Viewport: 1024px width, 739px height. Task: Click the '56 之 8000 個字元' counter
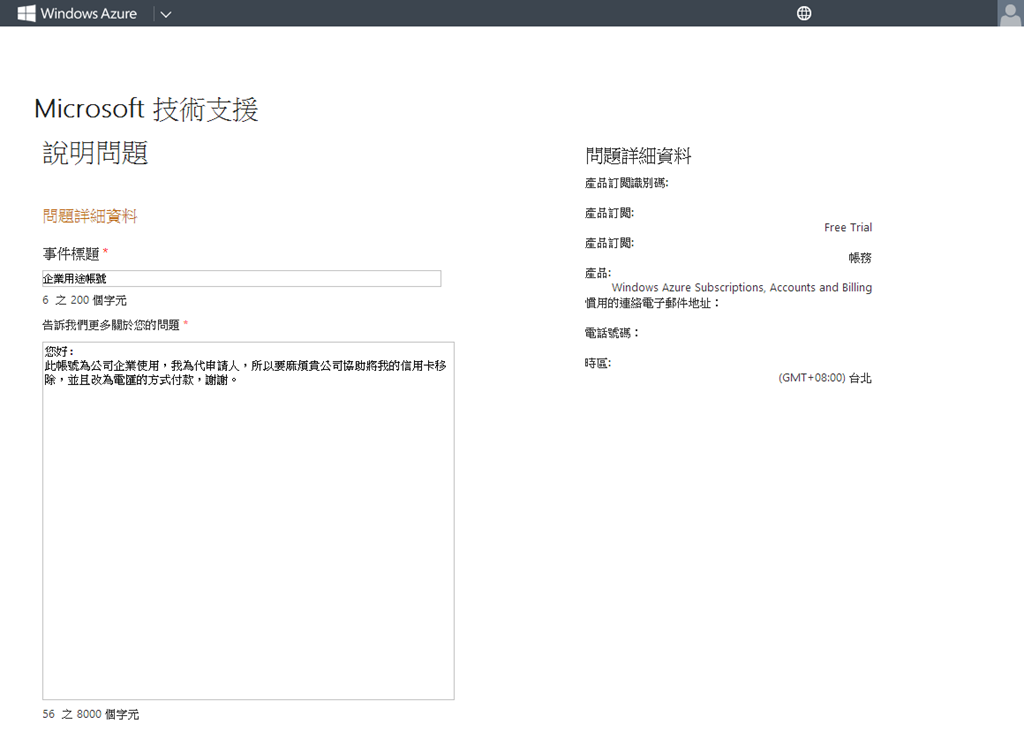91,714
